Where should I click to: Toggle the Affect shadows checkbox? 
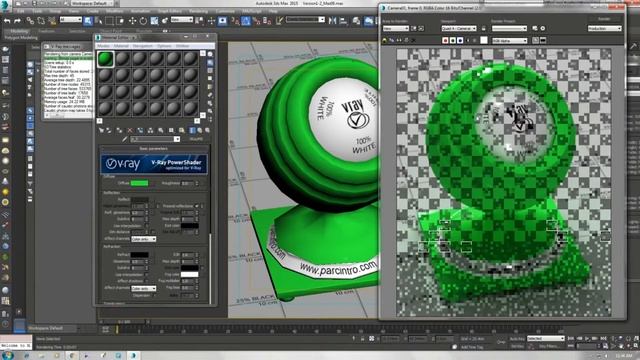(x=147, y=281)
